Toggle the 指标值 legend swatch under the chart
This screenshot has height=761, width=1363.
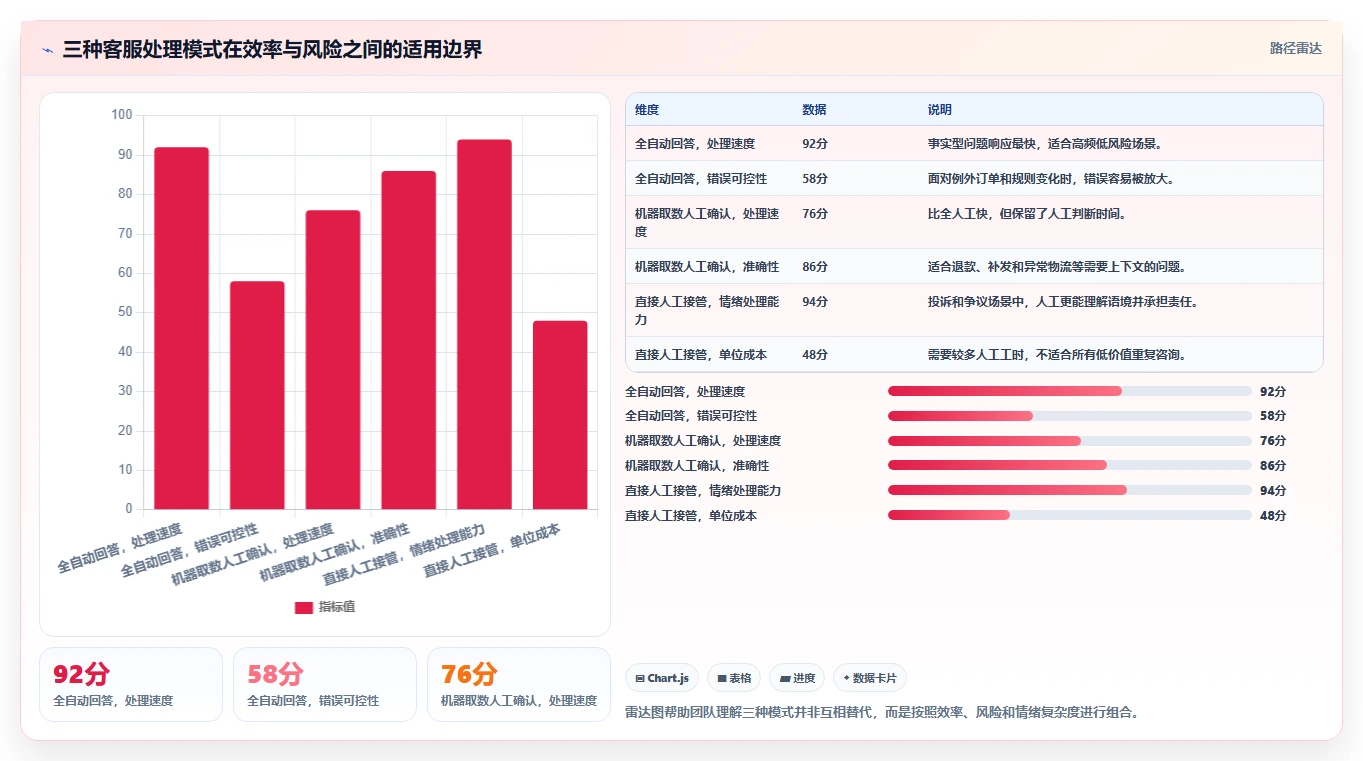pos(304,608)
